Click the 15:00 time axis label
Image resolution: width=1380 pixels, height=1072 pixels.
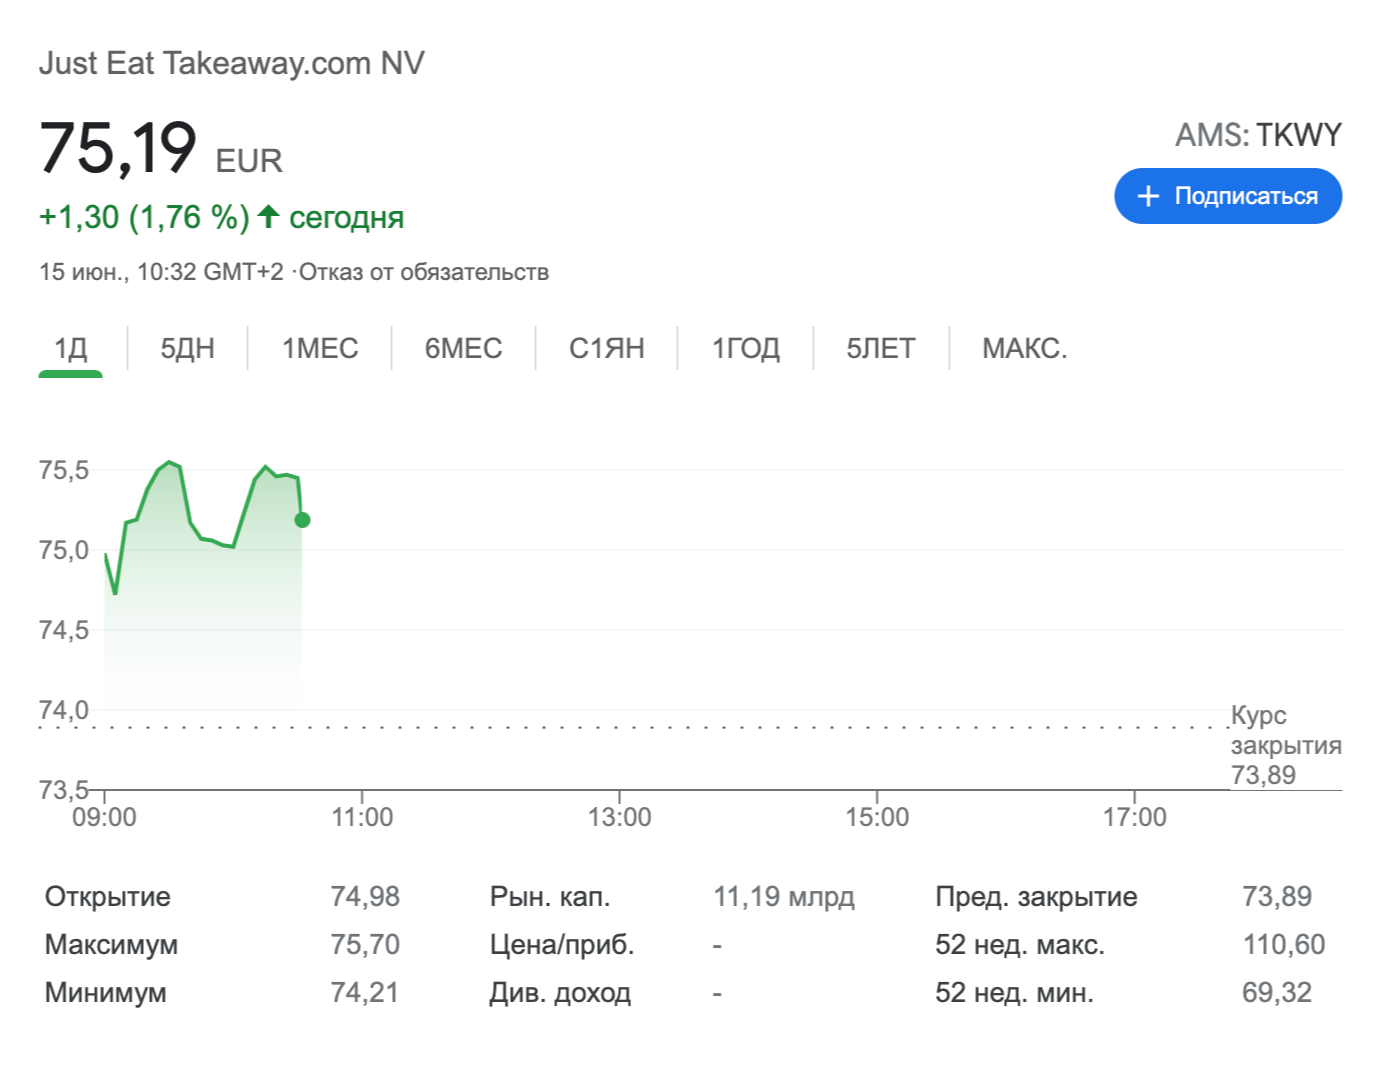click(x=877, y=817)
